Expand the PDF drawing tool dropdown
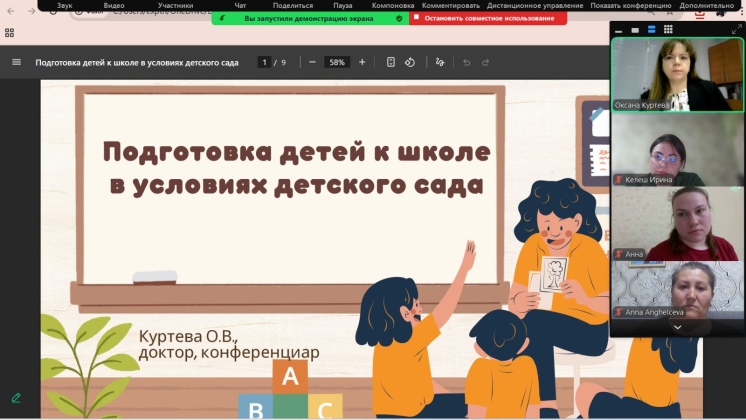The image size is (746, 420). [x=440, y=62]
